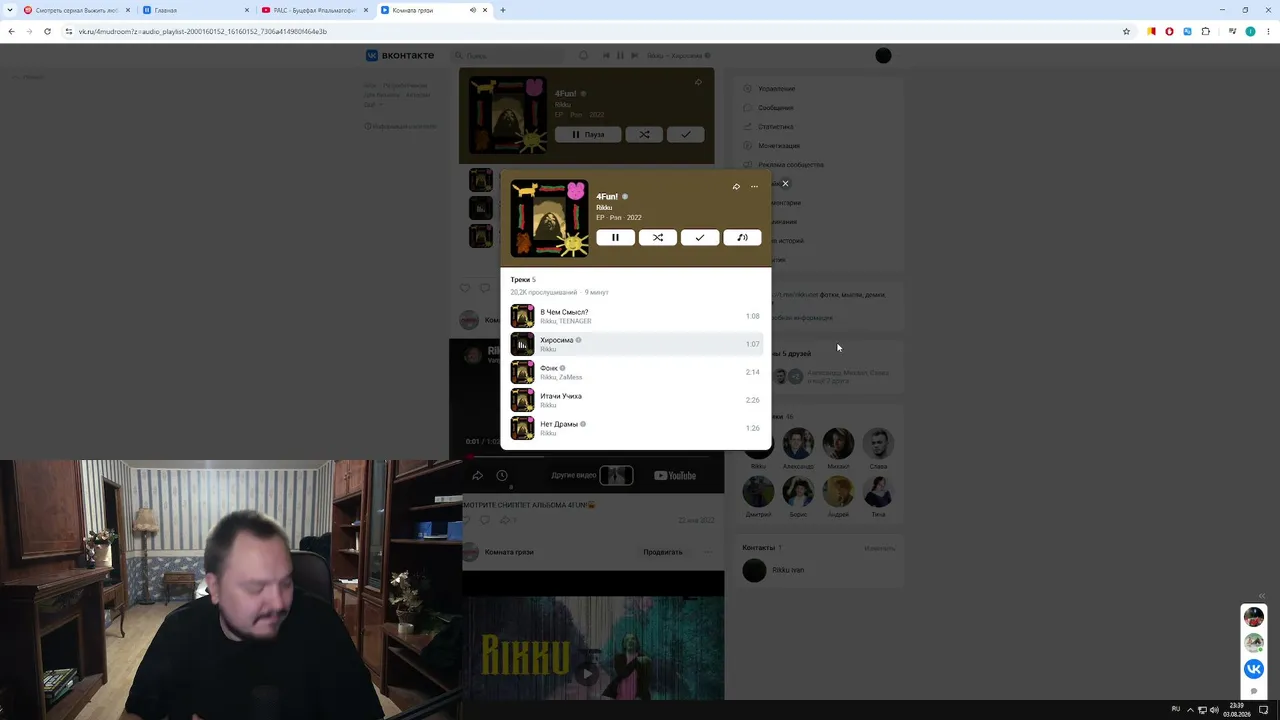The image size is (1280, 720).
Task: Play track "В Чем Смысл?"
Action: coord(635,316)
